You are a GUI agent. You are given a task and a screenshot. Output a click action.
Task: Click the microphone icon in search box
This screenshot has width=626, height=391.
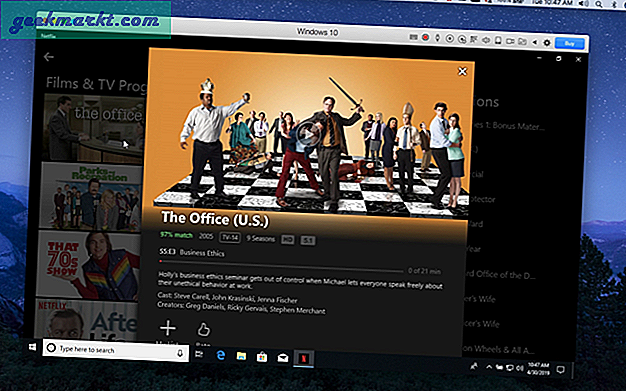coord(180,353)
